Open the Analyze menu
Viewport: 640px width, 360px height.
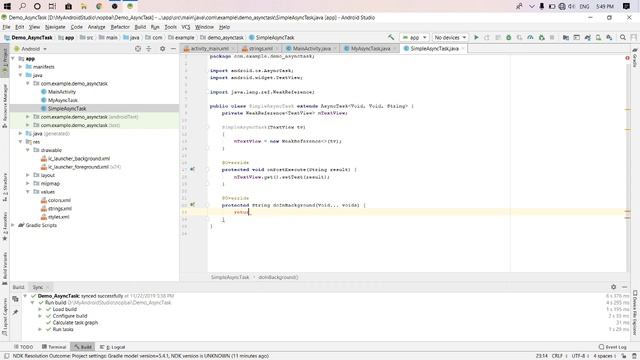96,27
